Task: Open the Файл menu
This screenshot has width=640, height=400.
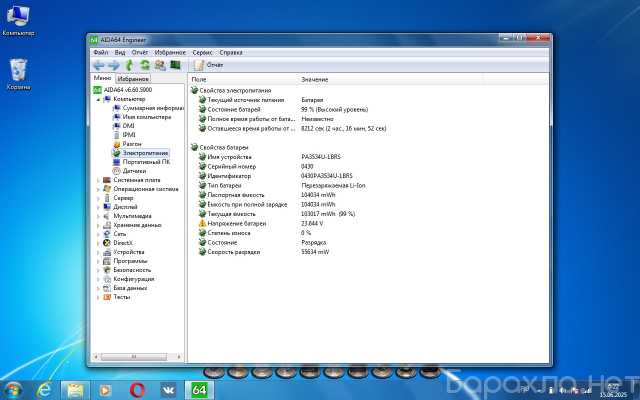Action: click(x=100, y=51)
